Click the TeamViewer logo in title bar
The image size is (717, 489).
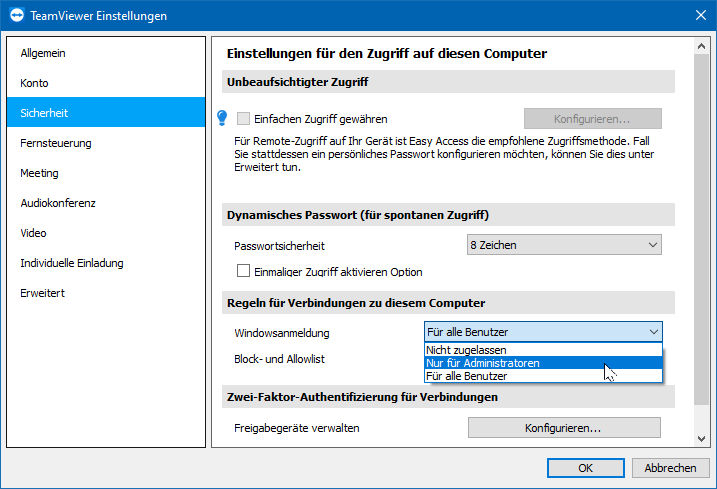16,15
